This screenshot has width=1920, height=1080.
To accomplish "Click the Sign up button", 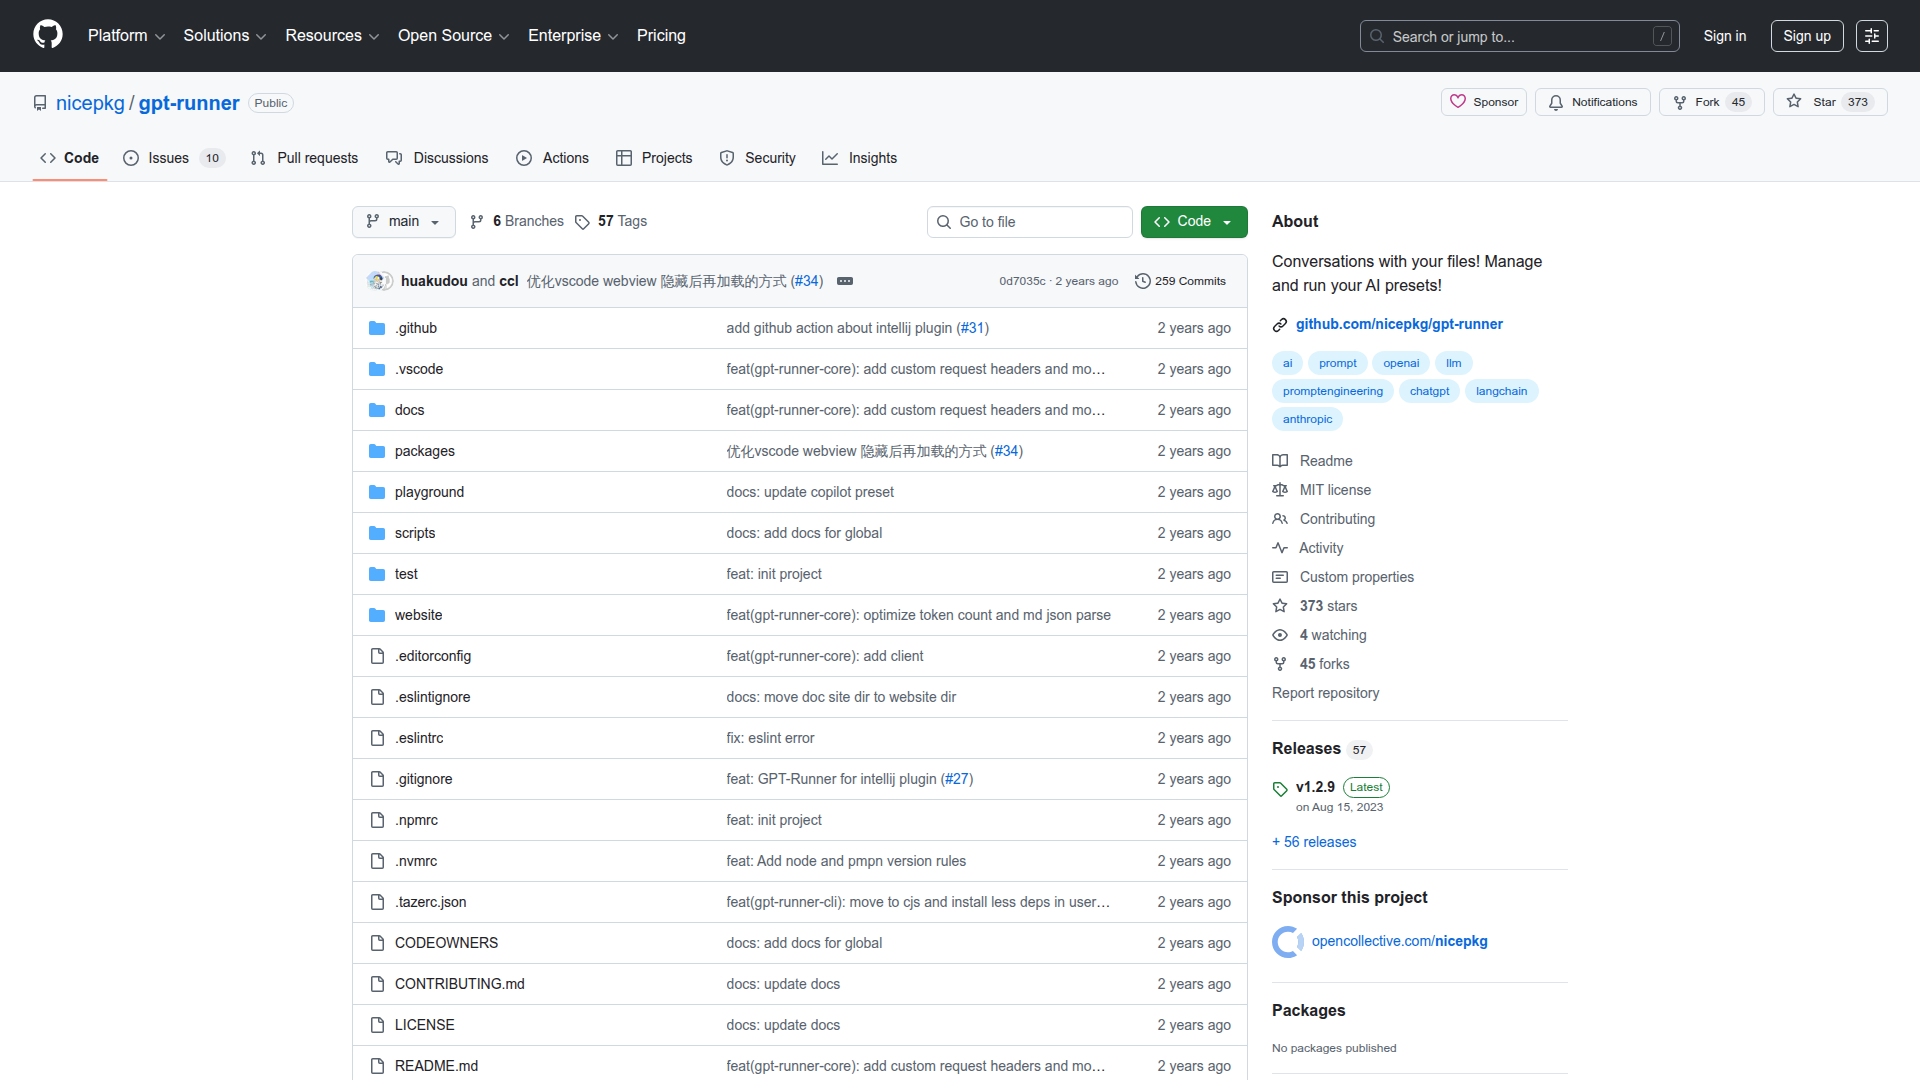I will coord(1806,36).
